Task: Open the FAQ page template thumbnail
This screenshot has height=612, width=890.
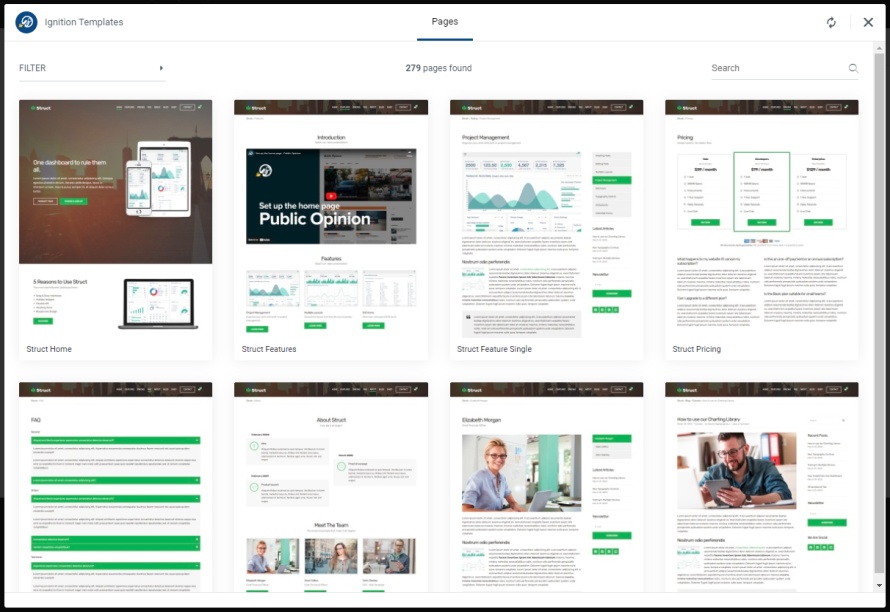Action: pyautogui.click(x=116, y=487)
